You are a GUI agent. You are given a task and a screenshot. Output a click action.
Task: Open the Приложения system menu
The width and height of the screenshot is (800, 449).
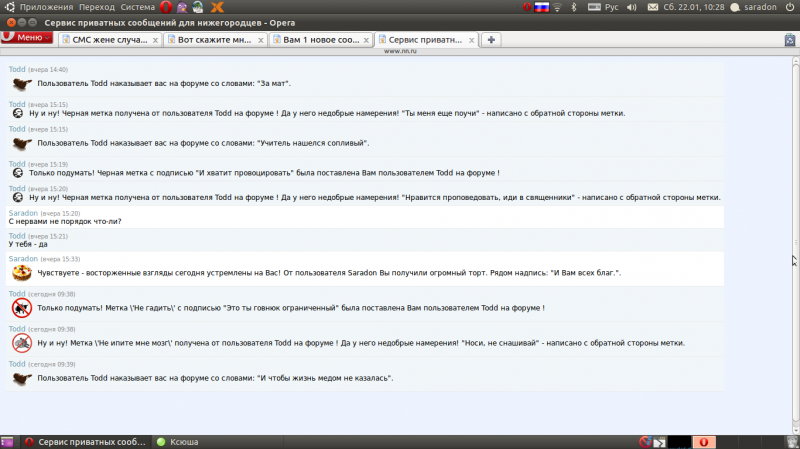click(x=39, y=7)
